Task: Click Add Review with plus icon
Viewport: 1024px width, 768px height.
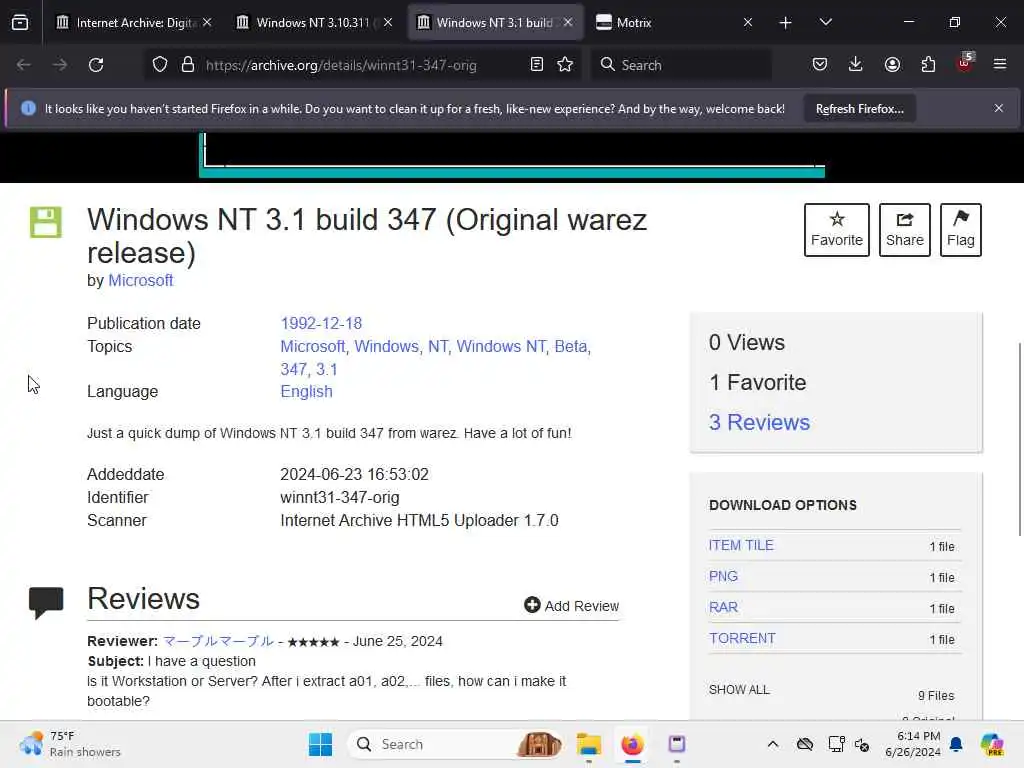Action: coord(571,606)
